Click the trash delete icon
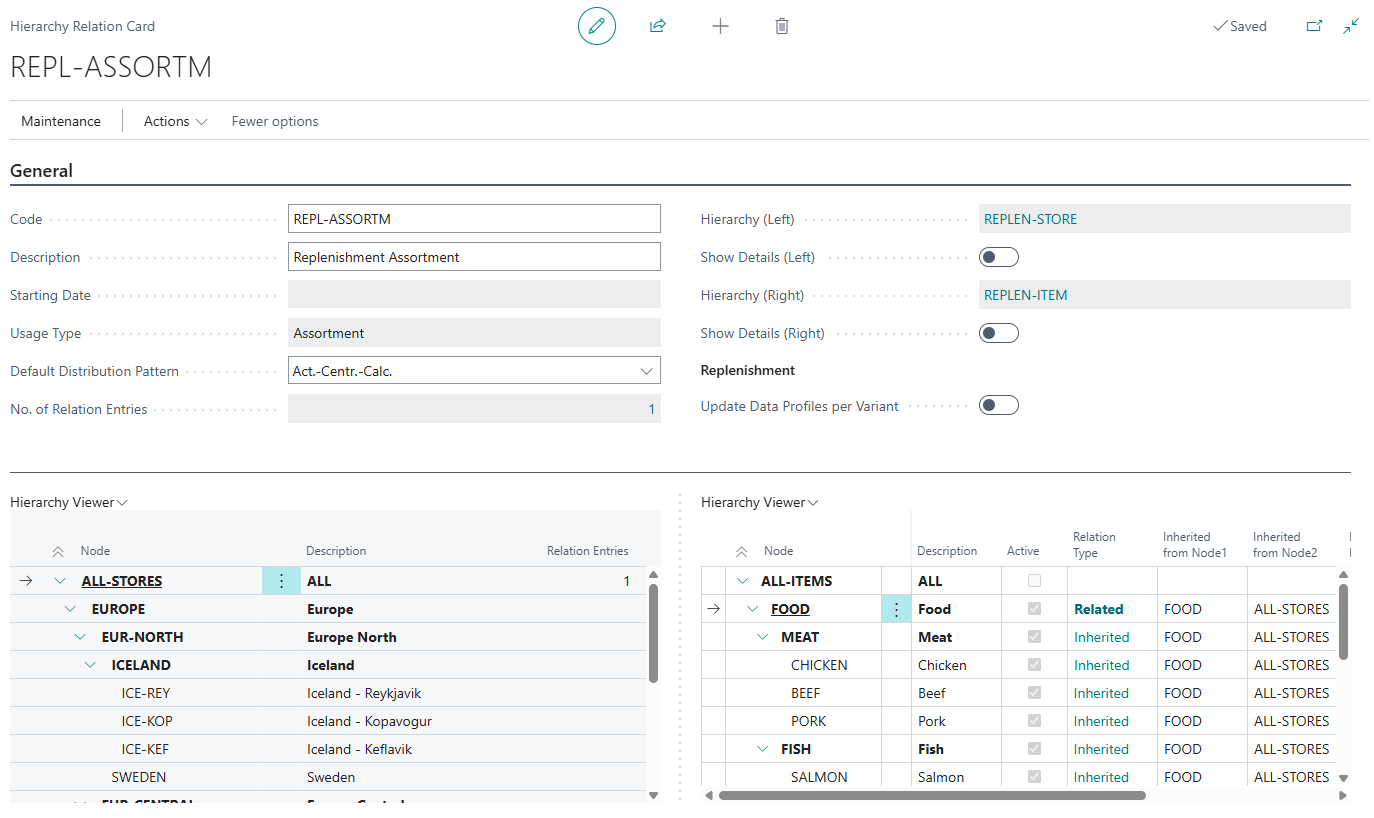This screenshot has width=1374, height=818. pyautogui.click(x=782, y=26)
